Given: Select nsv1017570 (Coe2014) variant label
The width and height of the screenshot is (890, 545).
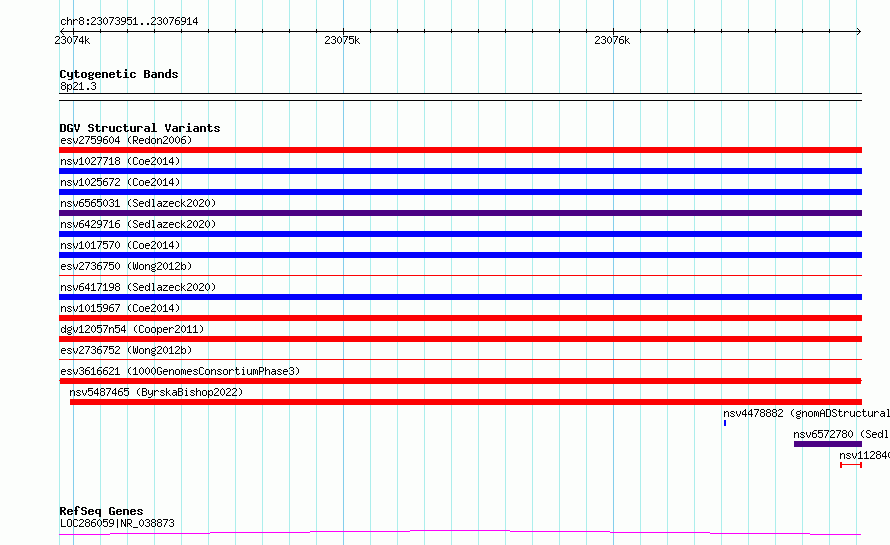Looking at the screenshot, I should point(120,245).
